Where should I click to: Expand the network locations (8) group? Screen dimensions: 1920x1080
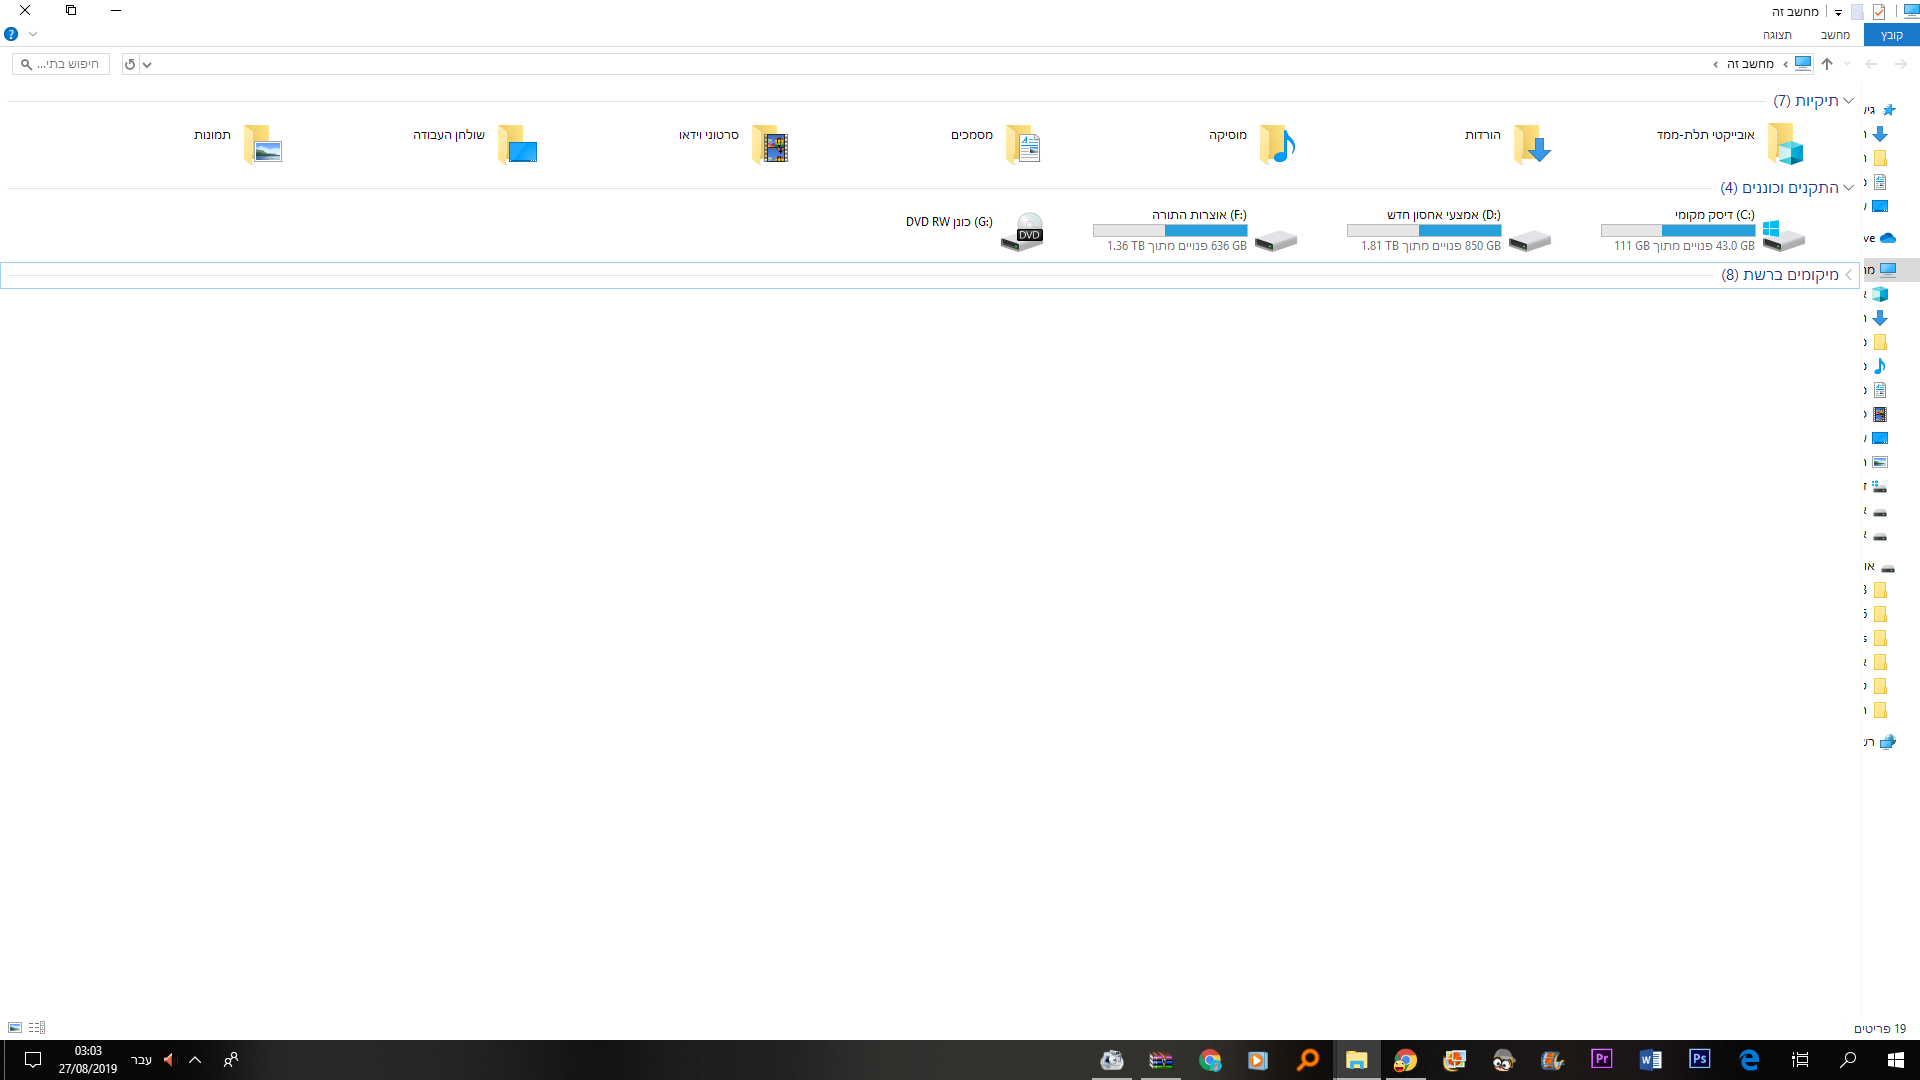[1848, 275]
